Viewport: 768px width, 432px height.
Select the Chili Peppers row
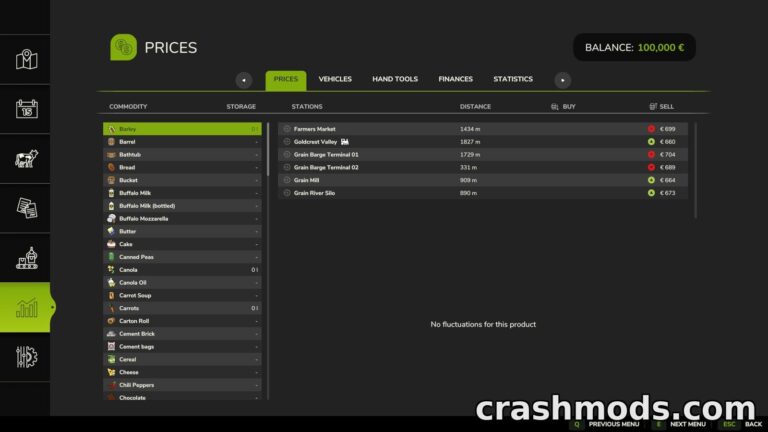coord(182,385)
